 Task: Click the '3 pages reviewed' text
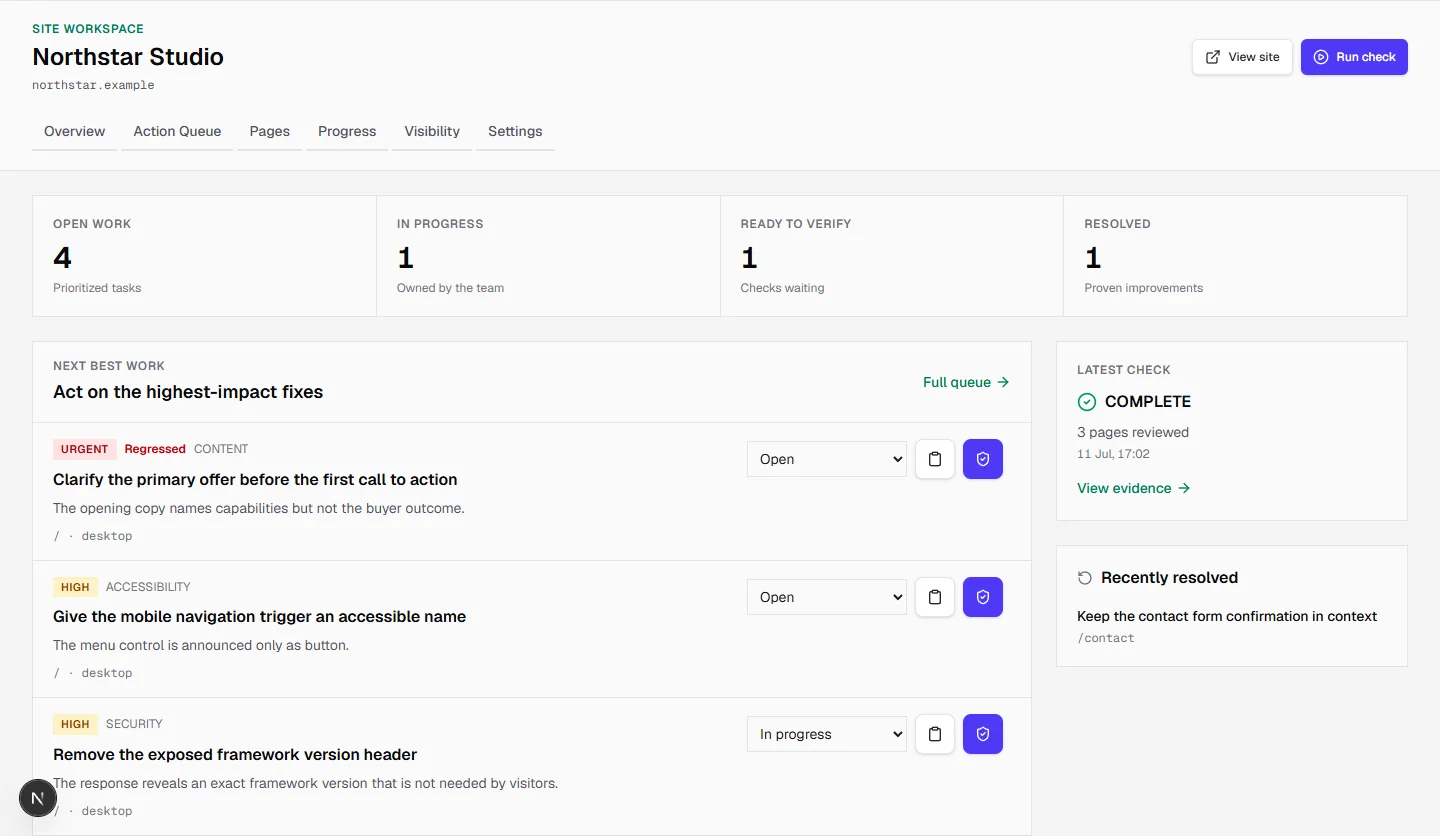[x=1133, y=433]
